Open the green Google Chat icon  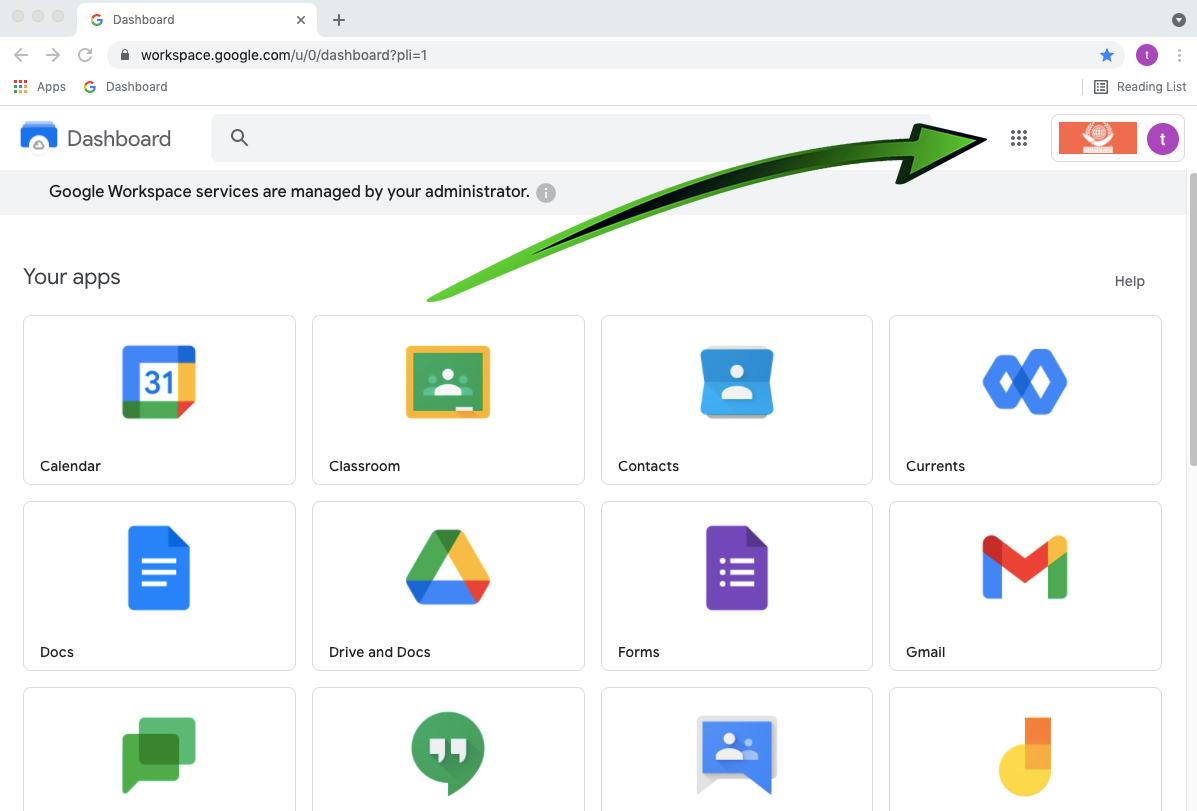pyautogui.click(x=159, y=754)
